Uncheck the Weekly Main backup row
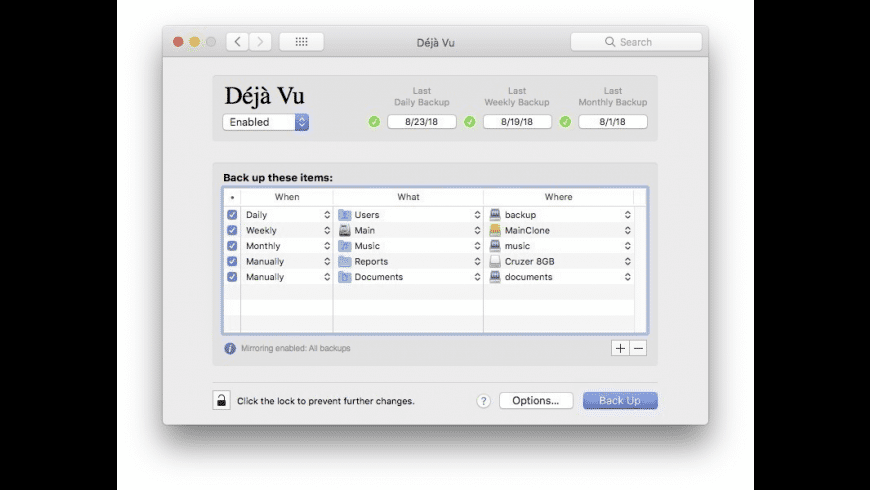This screenshot has width=870, height=490. pos(232,230)
